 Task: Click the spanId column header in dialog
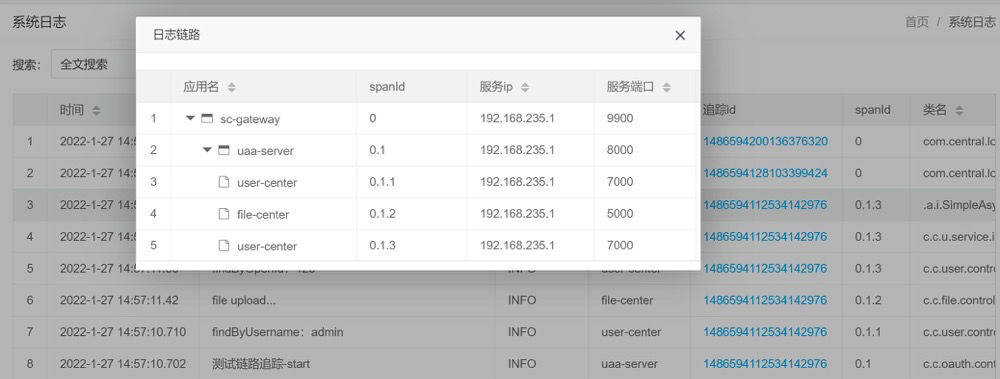pos(387,87)
